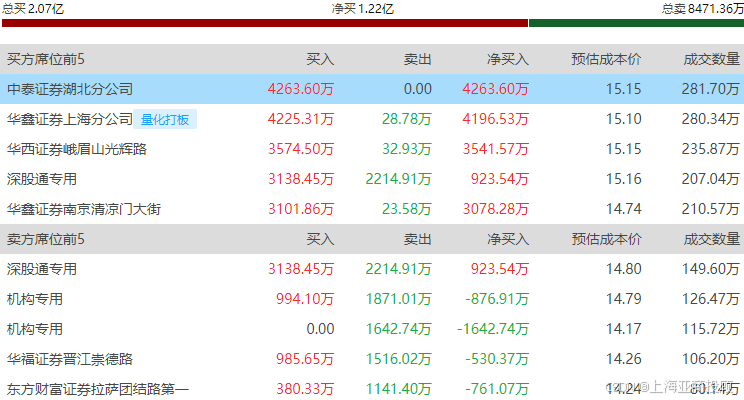Click the 14.17 estimated cost price
The width and height of the screenshot is (744, 400).
coord(623,329)
